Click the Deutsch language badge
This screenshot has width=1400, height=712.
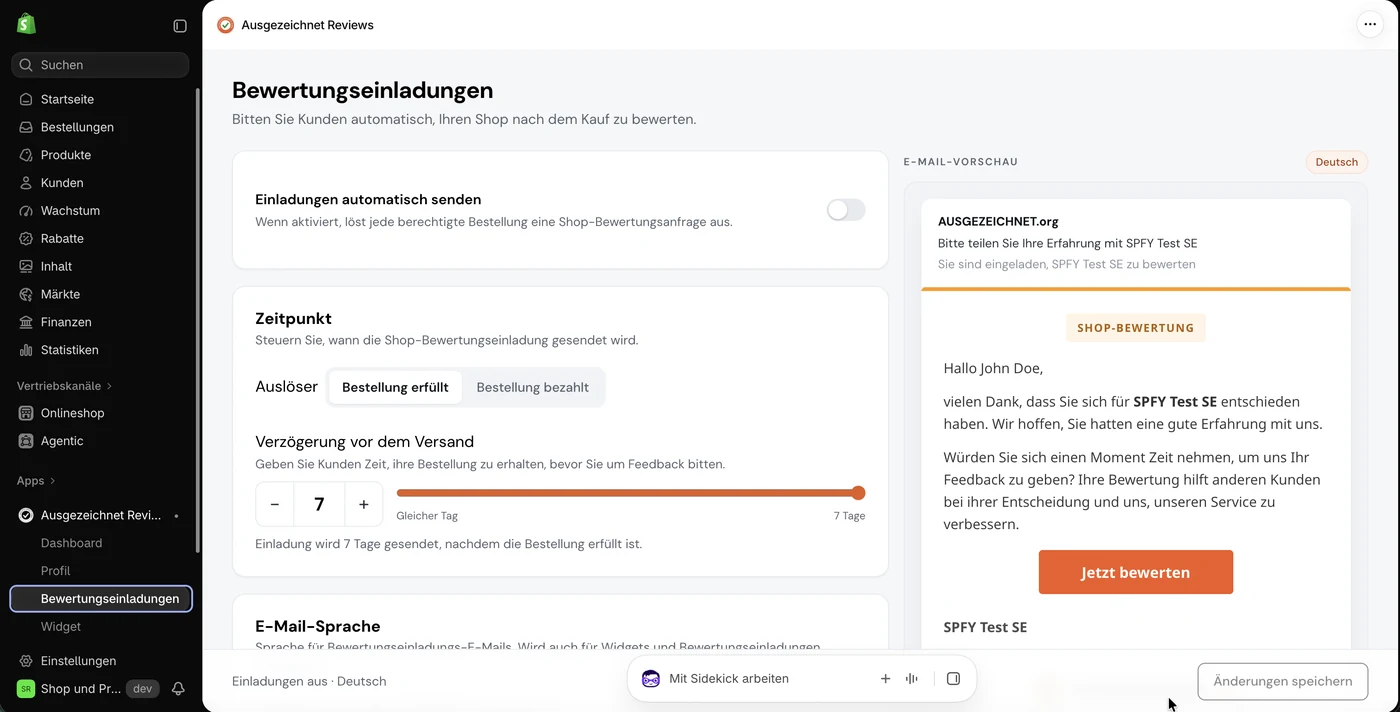point(1337,162)
